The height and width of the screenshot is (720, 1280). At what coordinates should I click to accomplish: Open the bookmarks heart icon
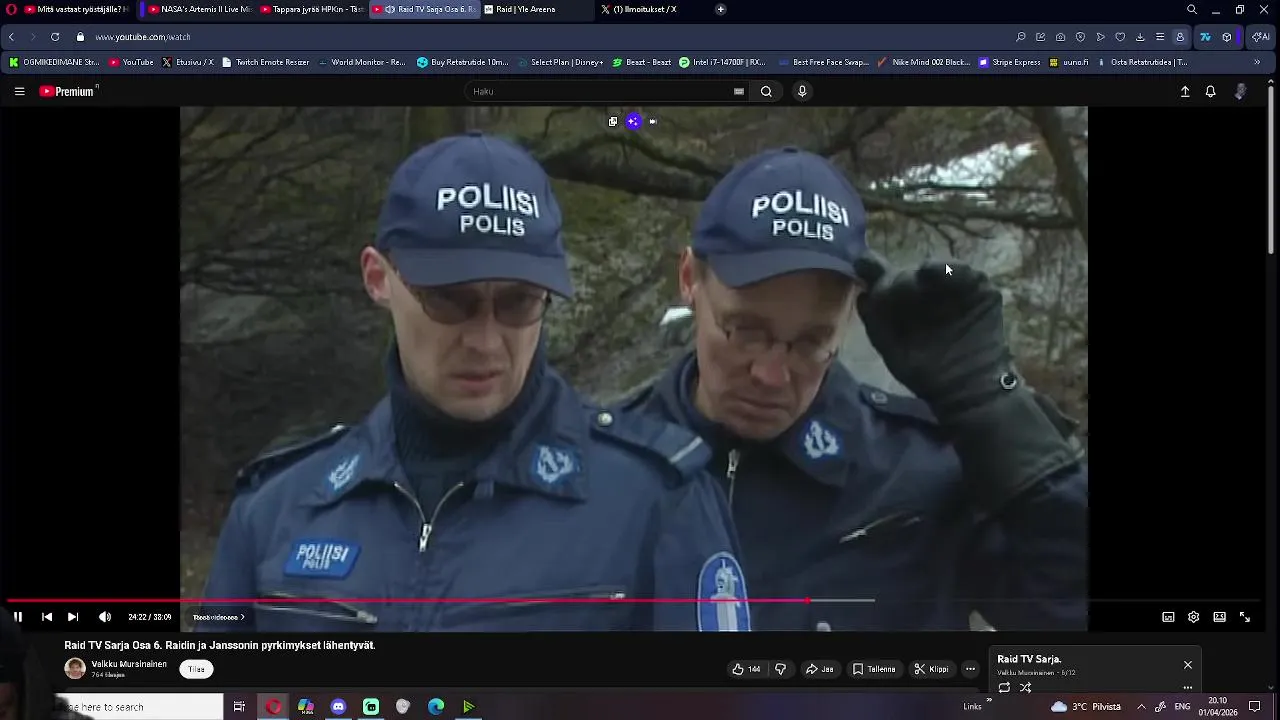[x=1120, y=37]
